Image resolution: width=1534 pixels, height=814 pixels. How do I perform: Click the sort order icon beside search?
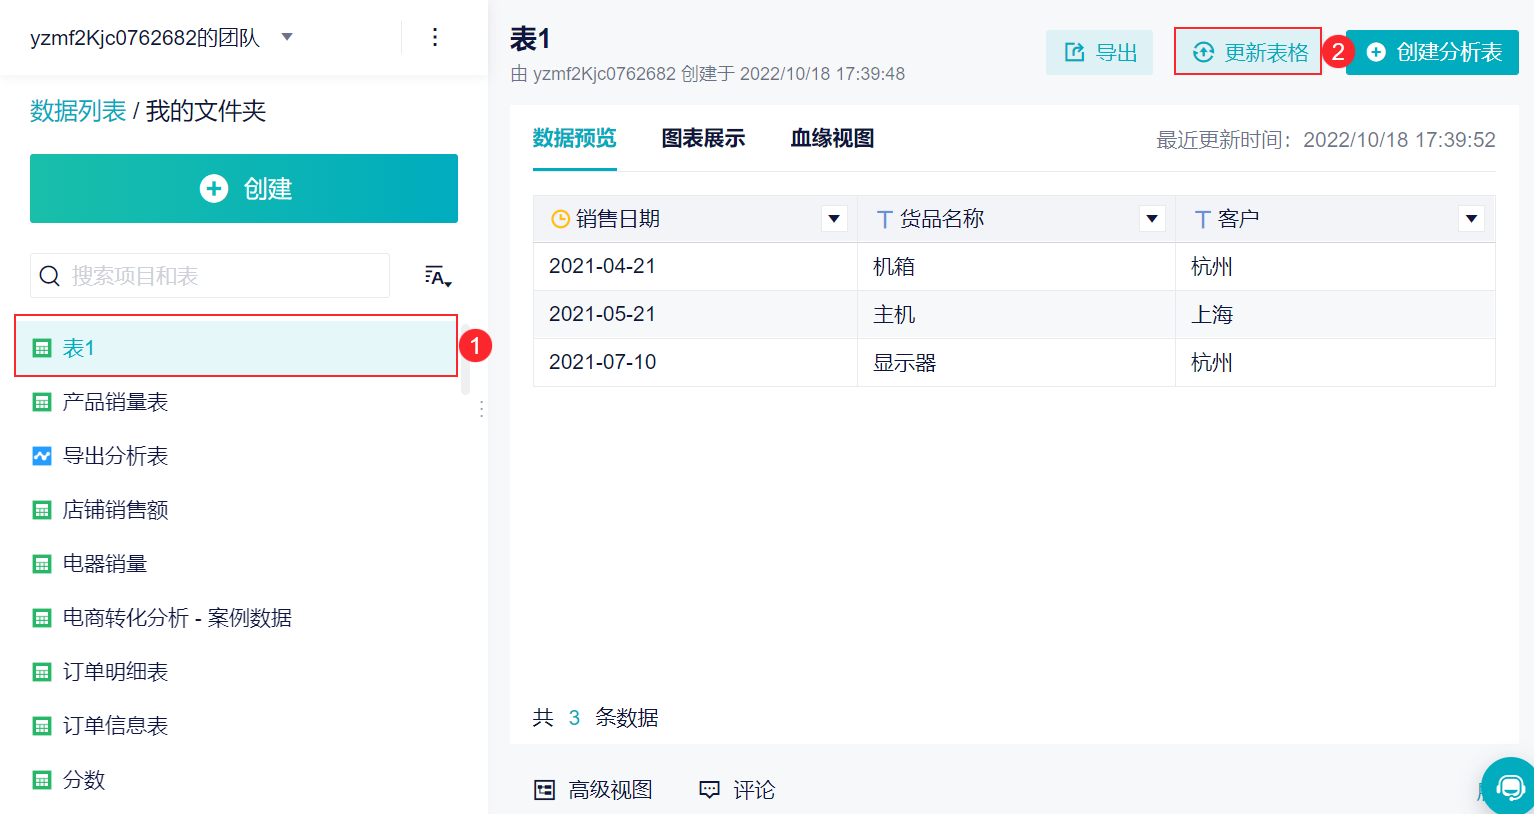click(438, 276)
